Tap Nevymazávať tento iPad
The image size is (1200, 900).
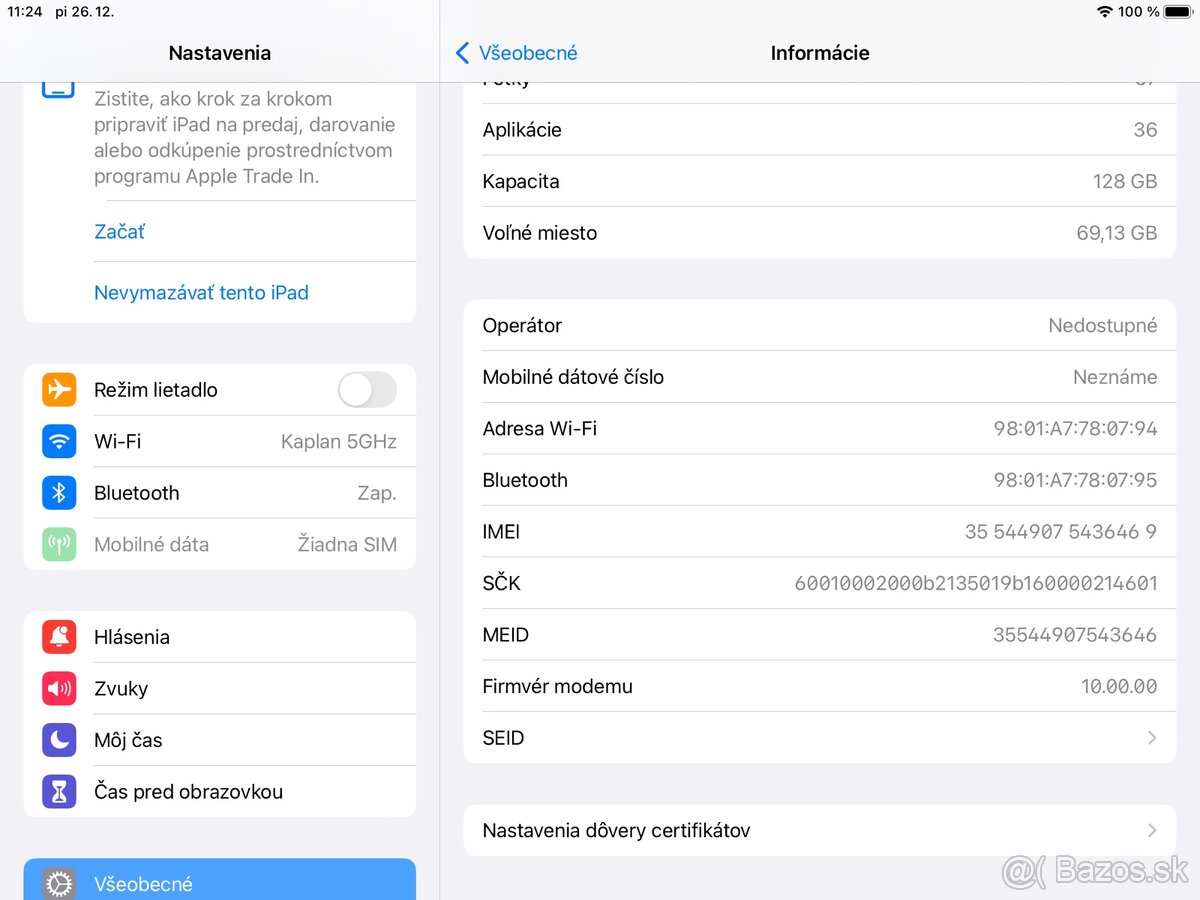coord(201,292)
